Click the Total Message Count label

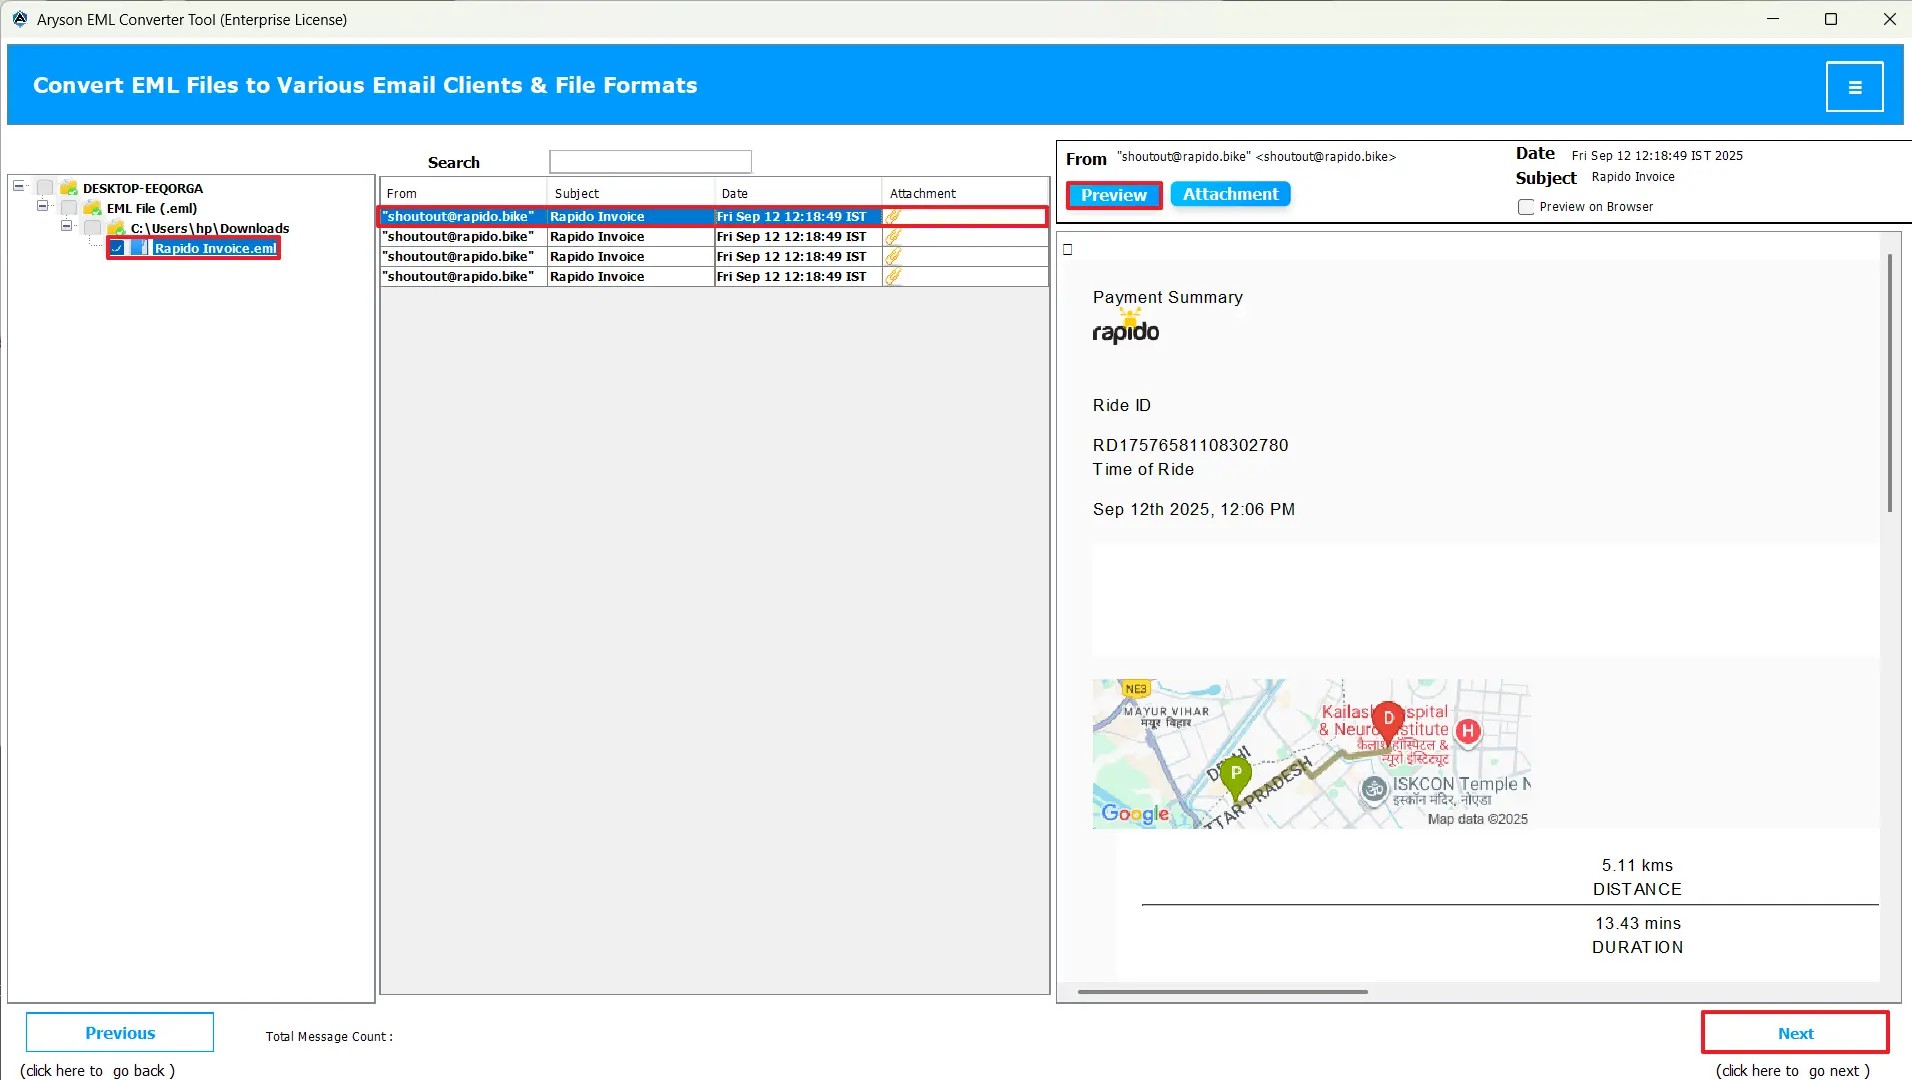pos(329,1037)
